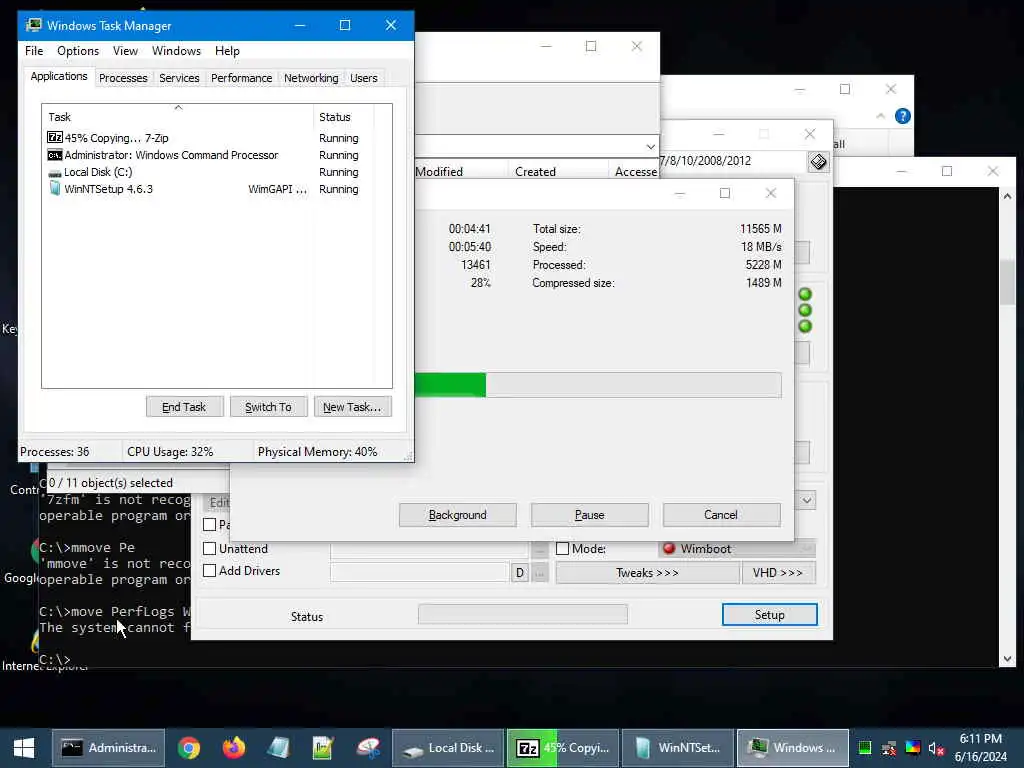Image resolution: width=1024 pixels, height=768 pixels.
Task: Click the WinNTSetup Status progress bar
Action: click(522, 614)
